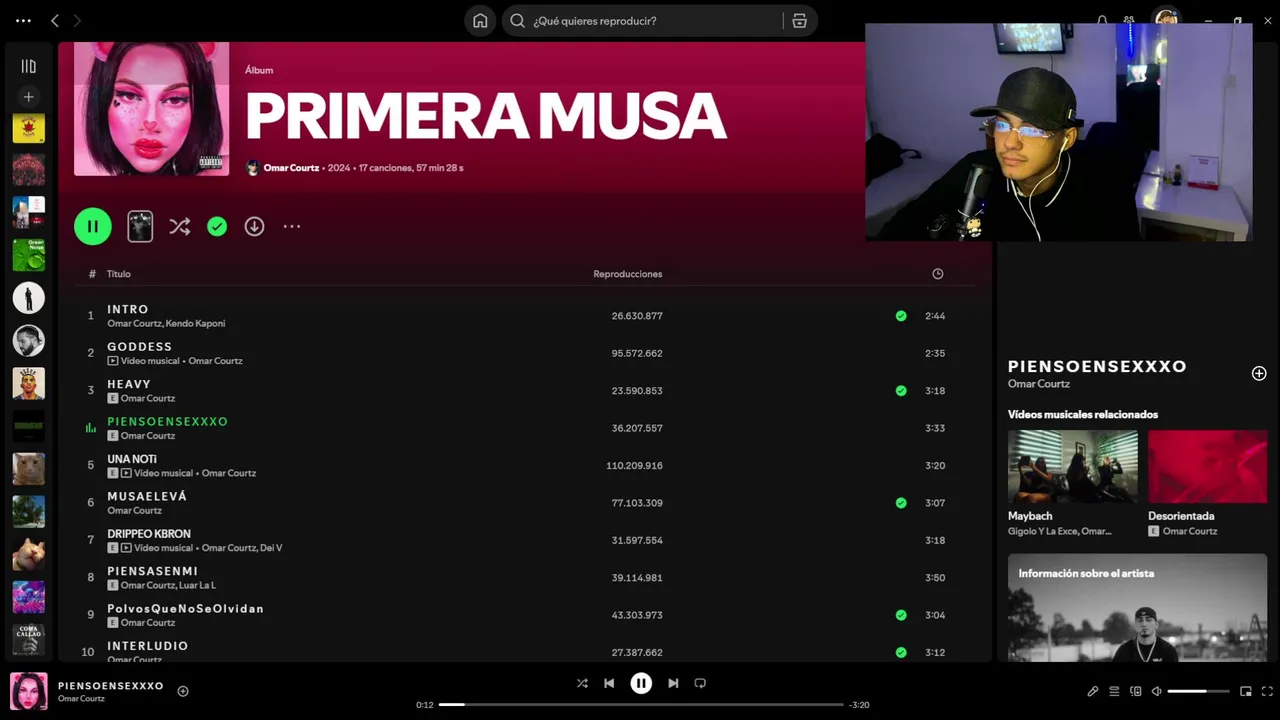Toggle shuffle in the bottom player

pos(582,683)
